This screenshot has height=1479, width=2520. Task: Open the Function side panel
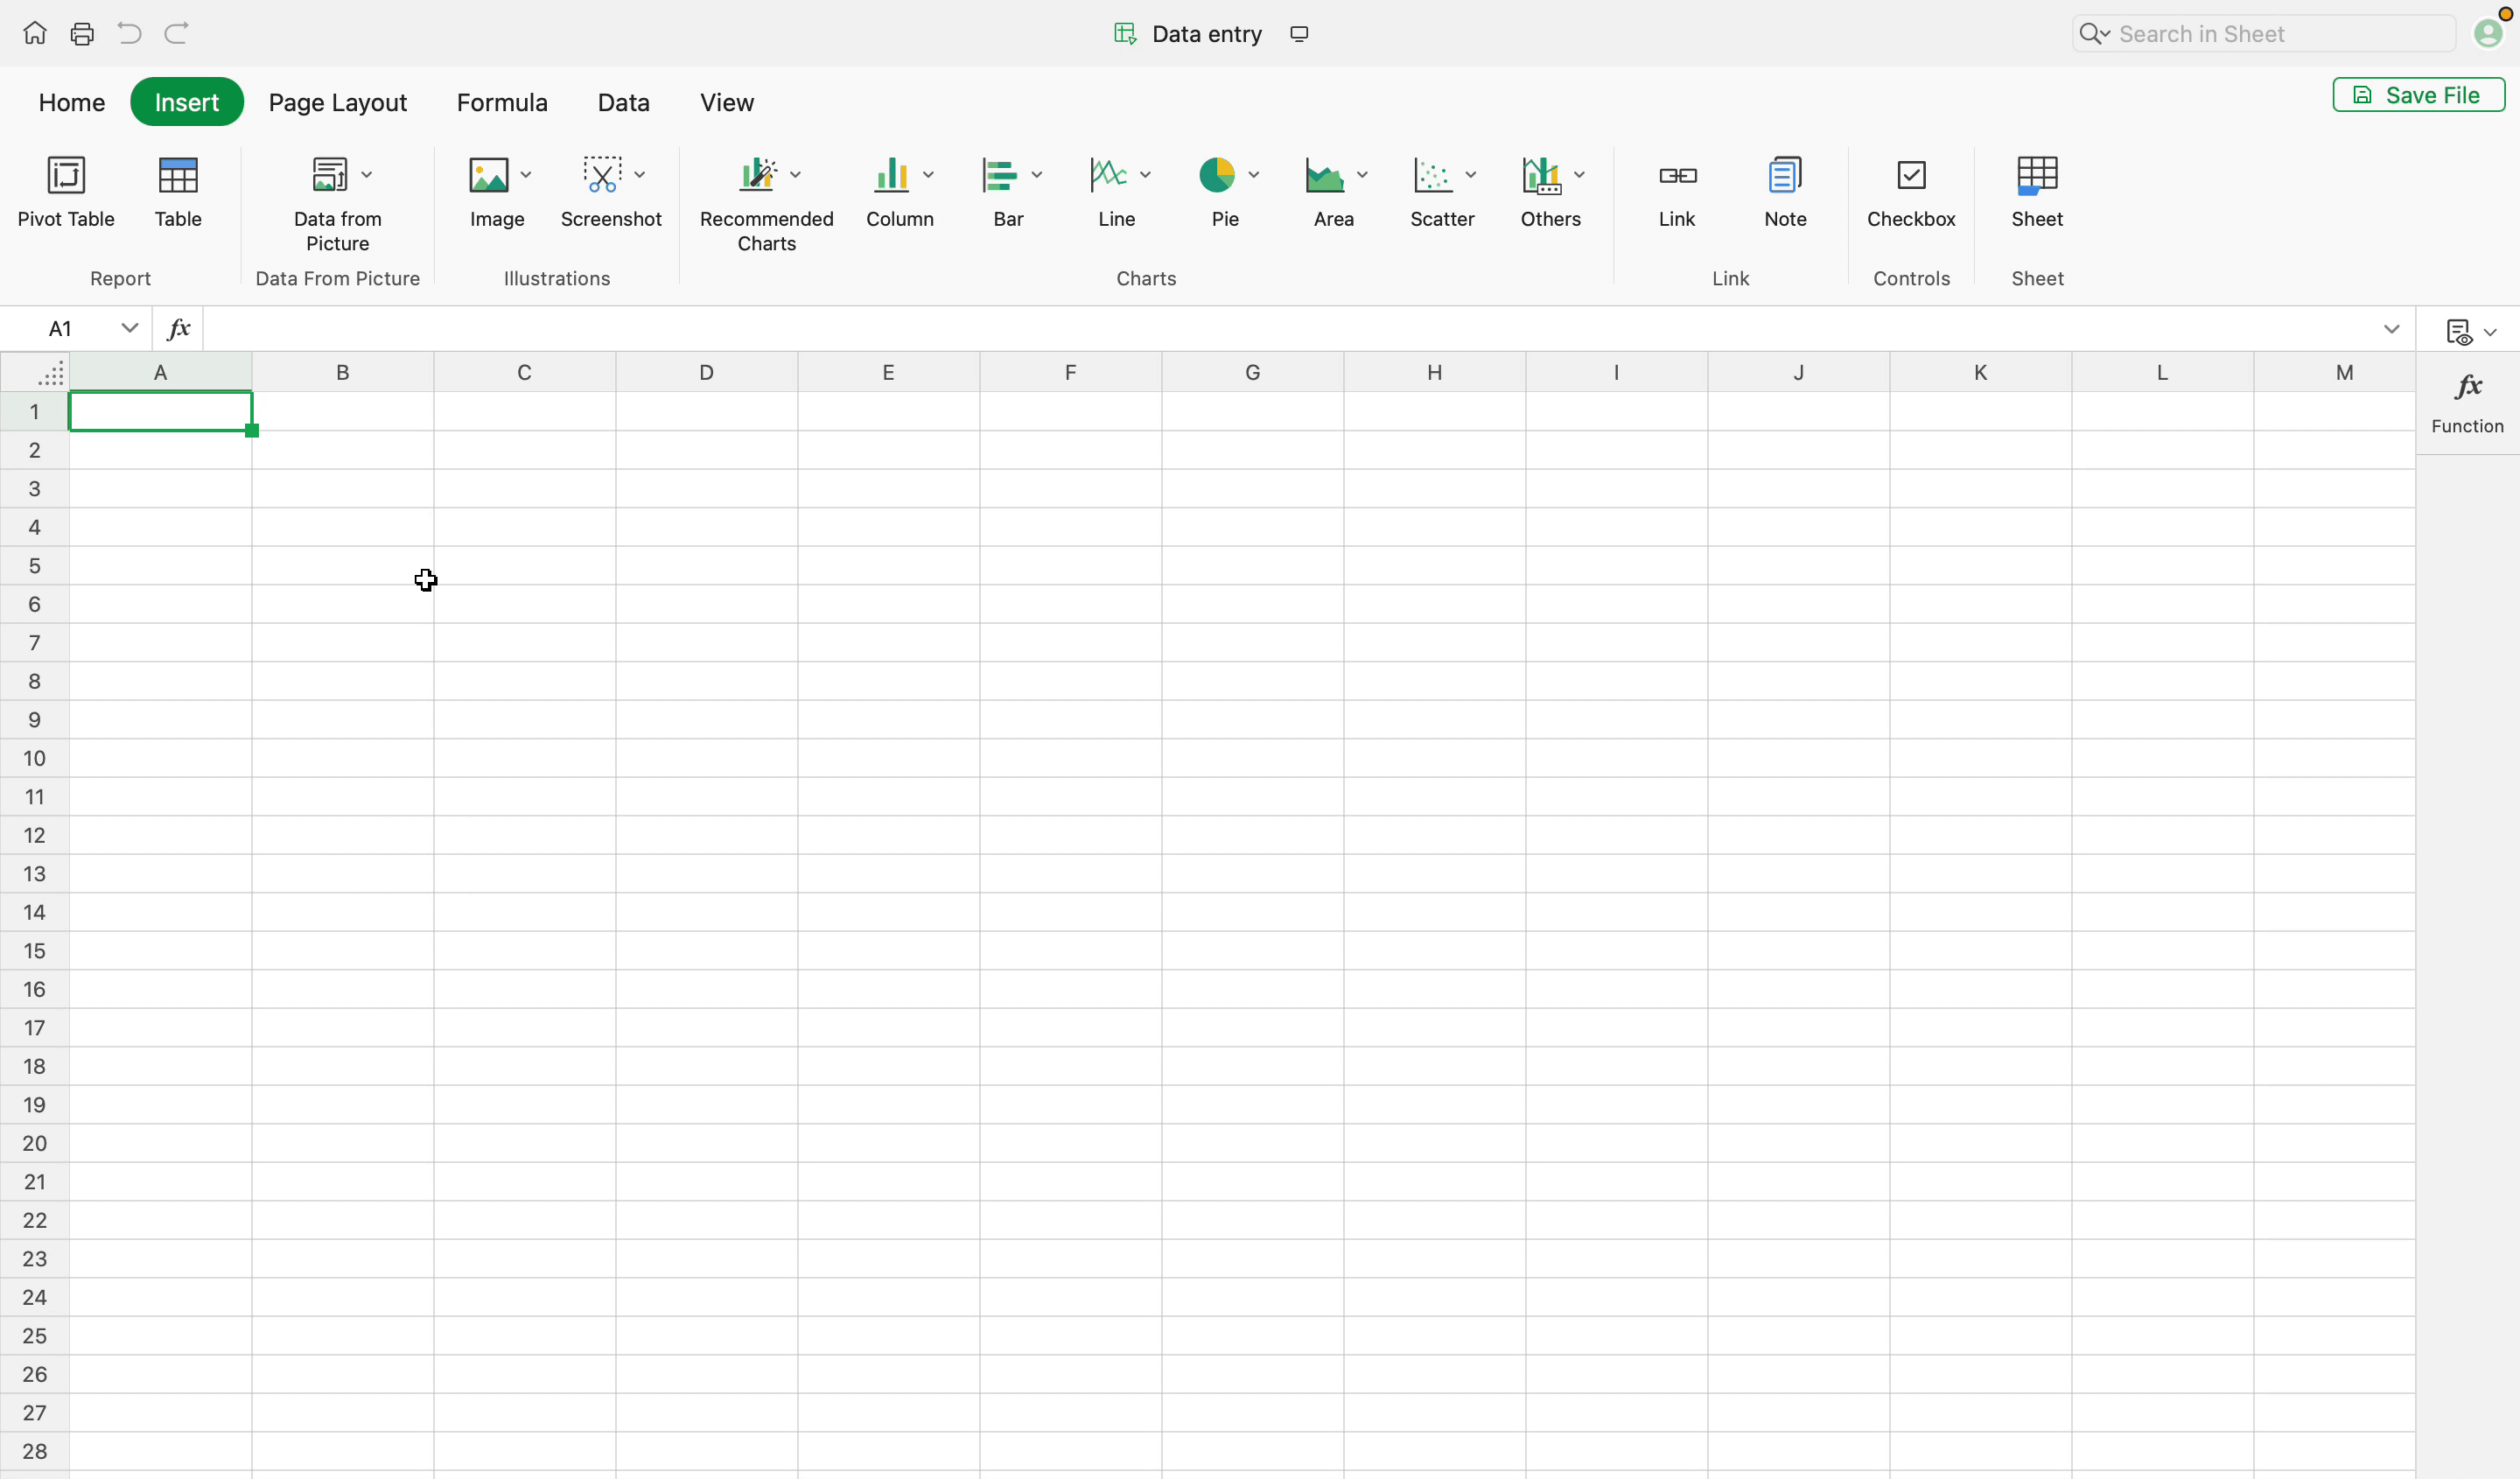click(2467, 402)
